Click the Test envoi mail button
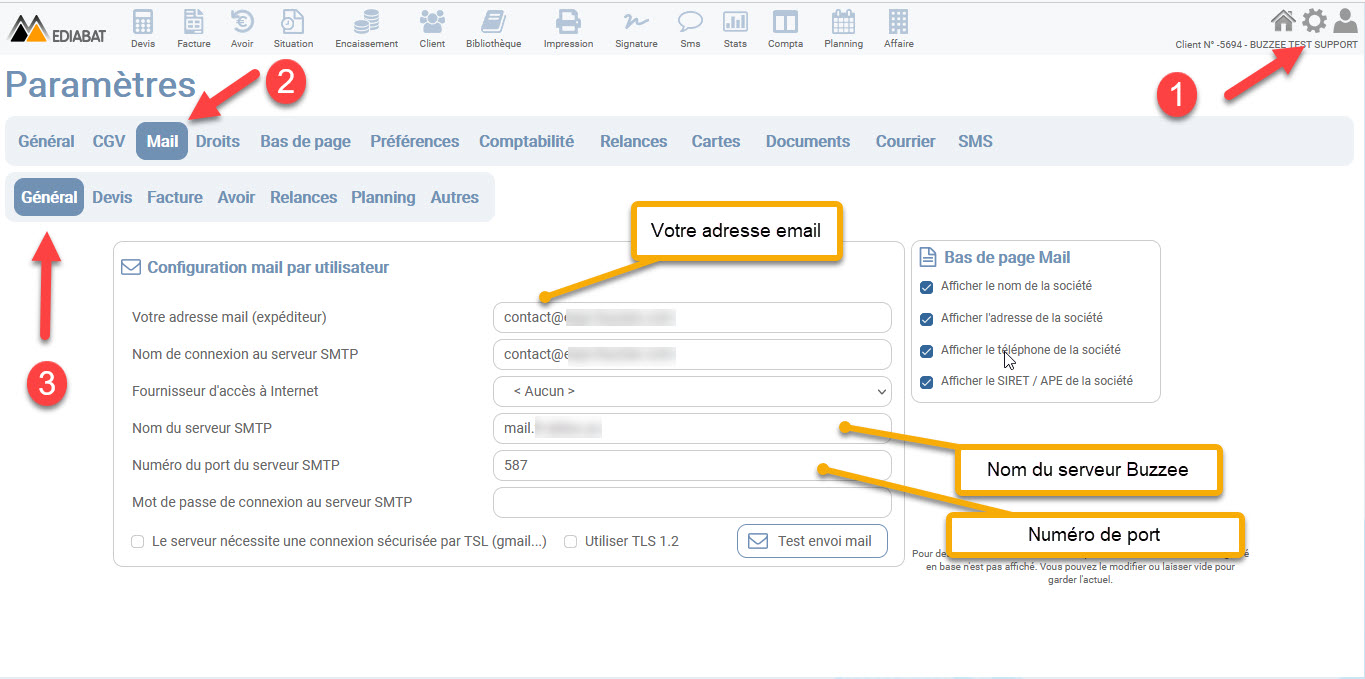Screen dimensions: 1365x679 tap(812, 541)
